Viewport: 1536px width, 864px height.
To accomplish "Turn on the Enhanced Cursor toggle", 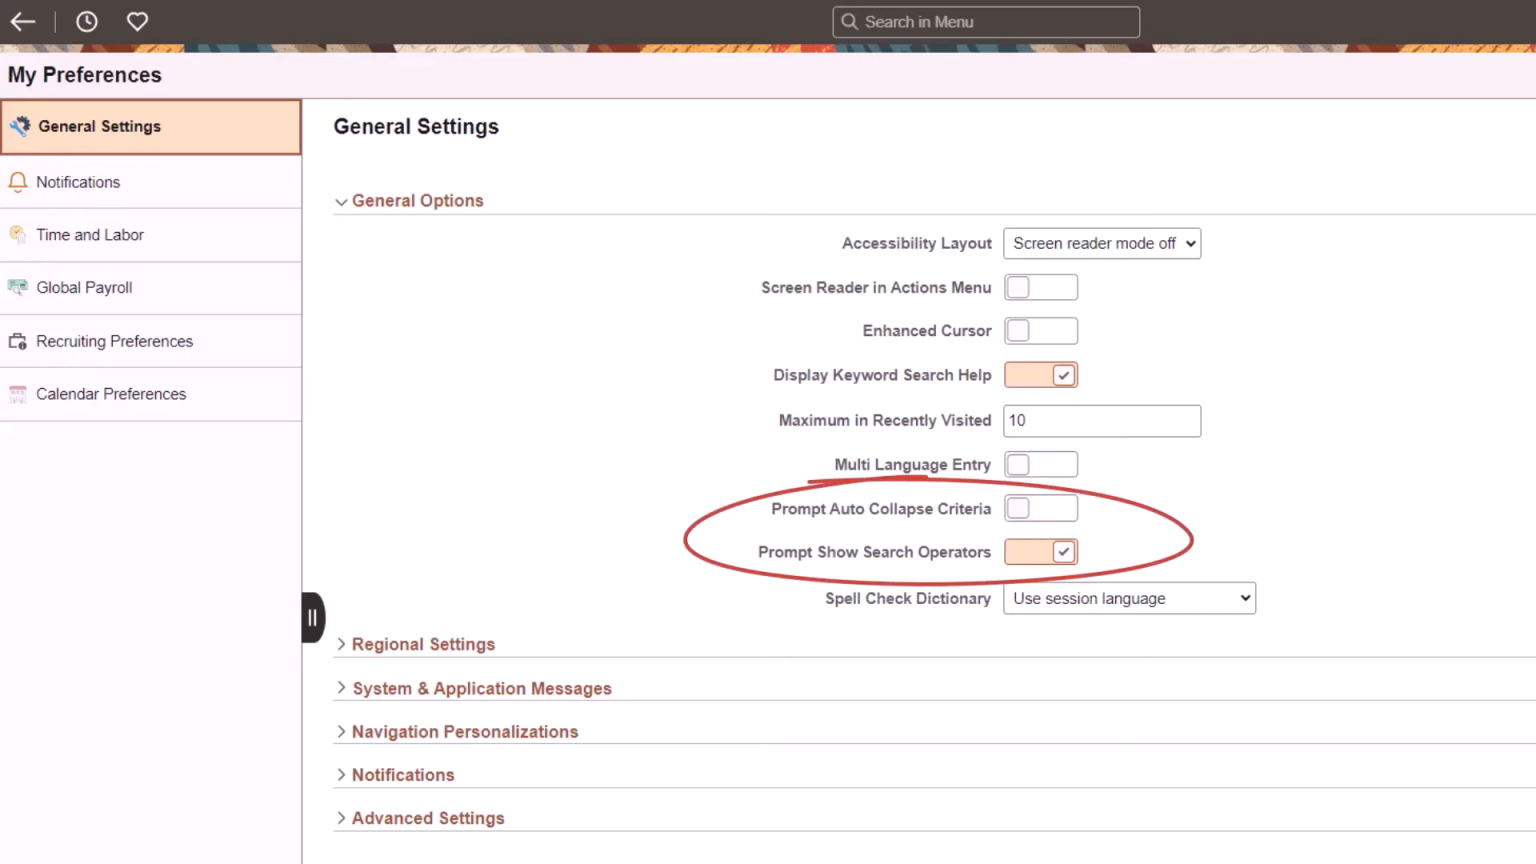I will [1041, 330].
